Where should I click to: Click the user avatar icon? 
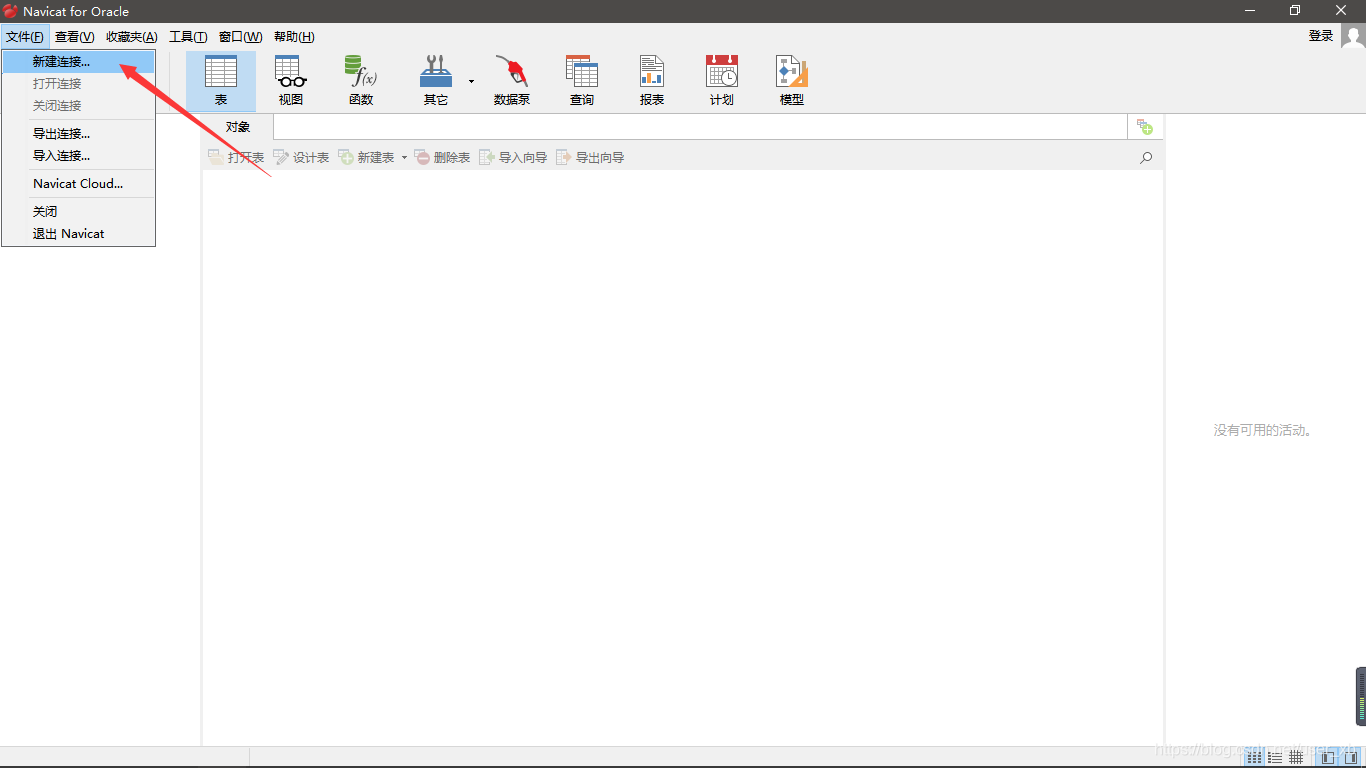click(1353, 36)
